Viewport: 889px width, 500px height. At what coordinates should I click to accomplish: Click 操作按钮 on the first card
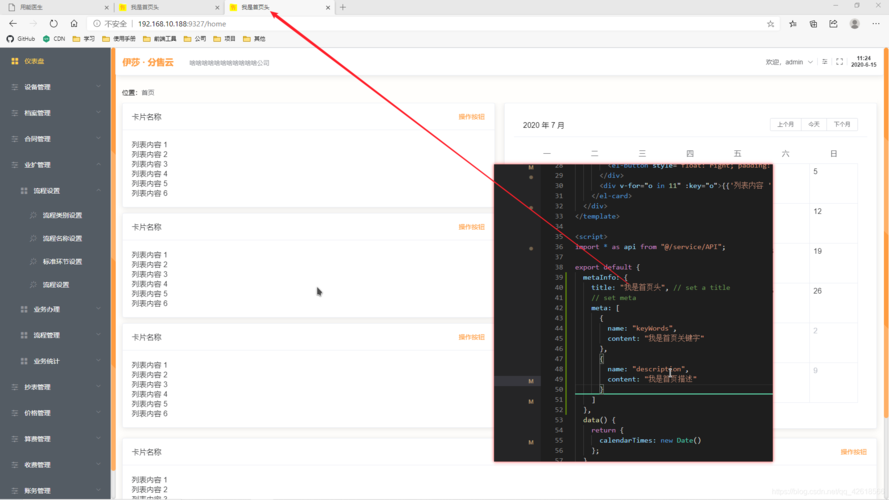pyautogui.click(x=472, y=117)
